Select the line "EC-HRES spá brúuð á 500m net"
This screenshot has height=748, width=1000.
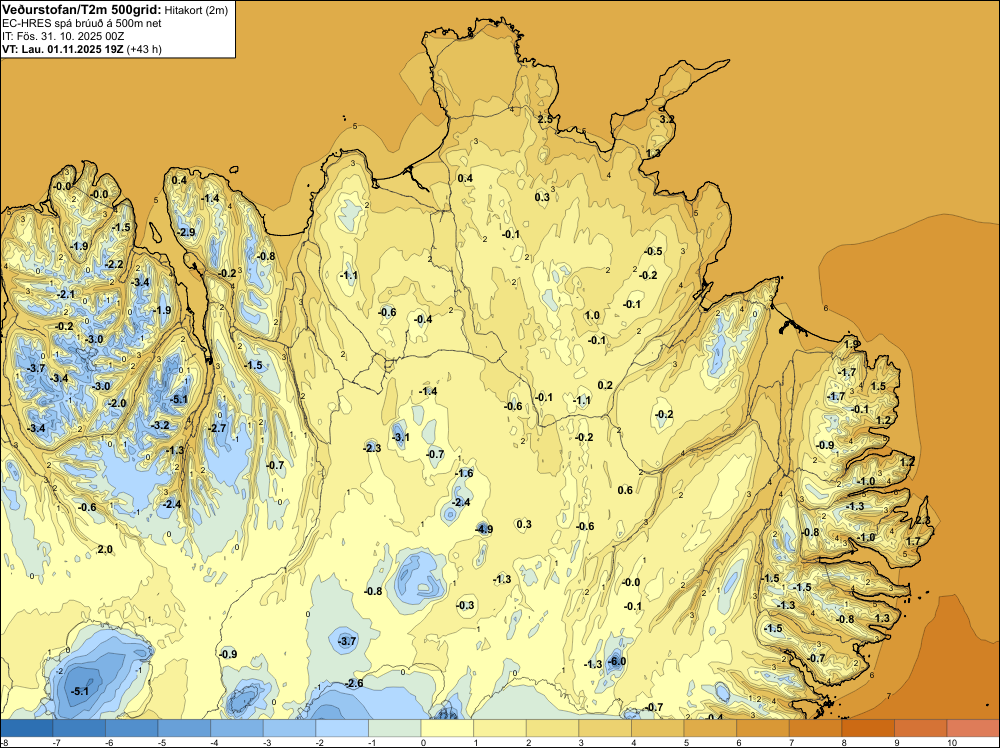pyautogui.click(x=82, y=23)
